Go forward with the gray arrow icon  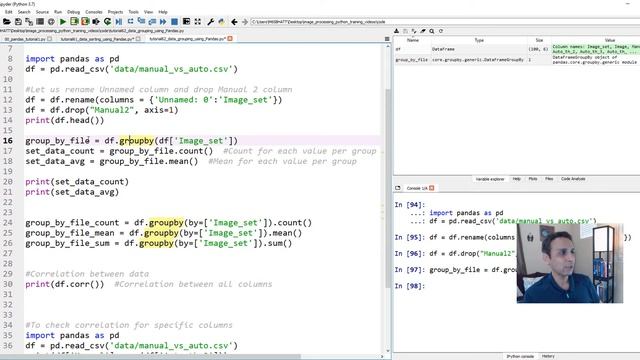click(245, 22)
